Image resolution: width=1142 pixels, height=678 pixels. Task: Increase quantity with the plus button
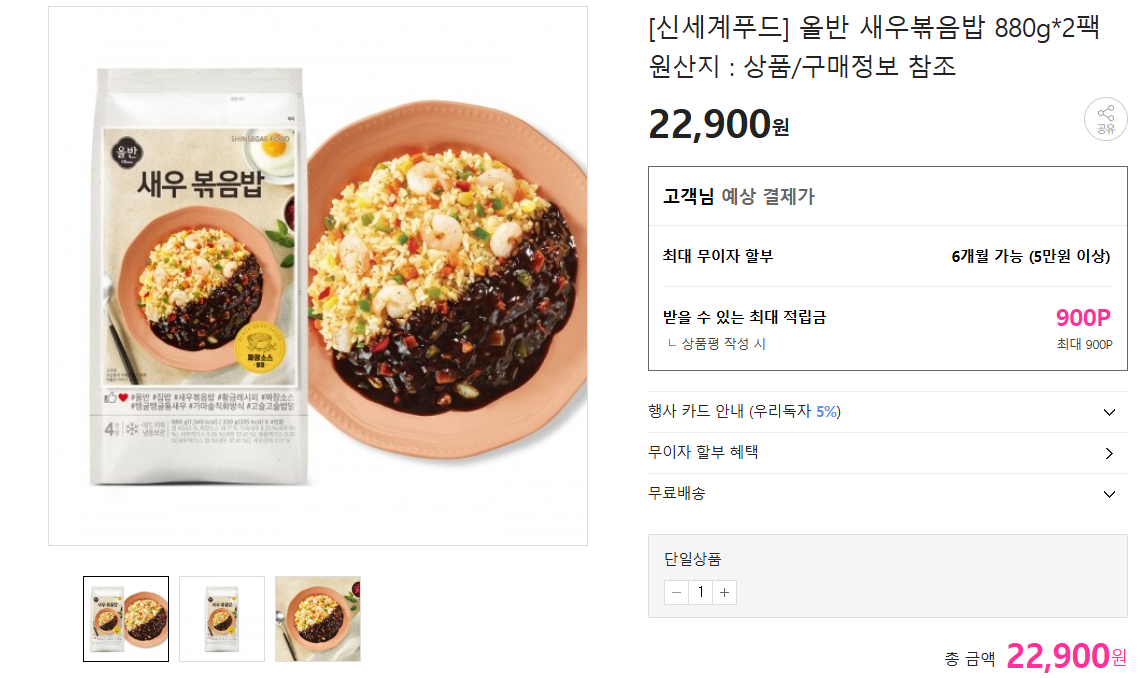click(x=725, y=592)
